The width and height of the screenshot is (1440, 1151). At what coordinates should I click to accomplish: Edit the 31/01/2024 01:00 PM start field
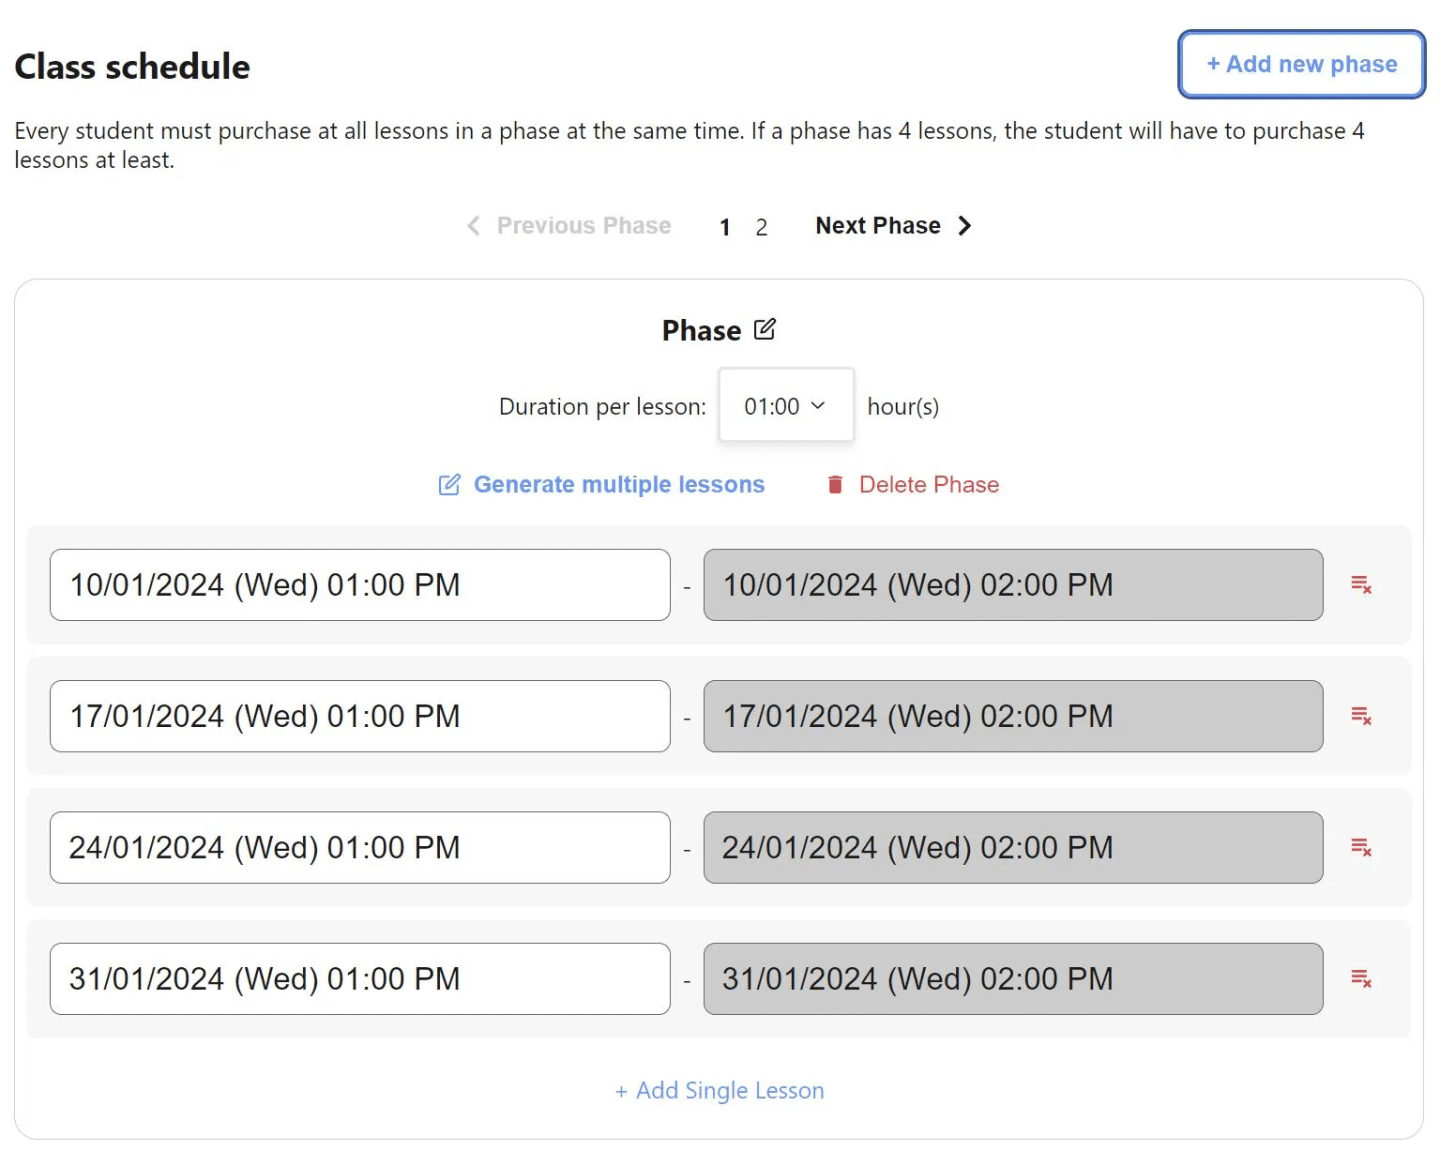point(360,979)
